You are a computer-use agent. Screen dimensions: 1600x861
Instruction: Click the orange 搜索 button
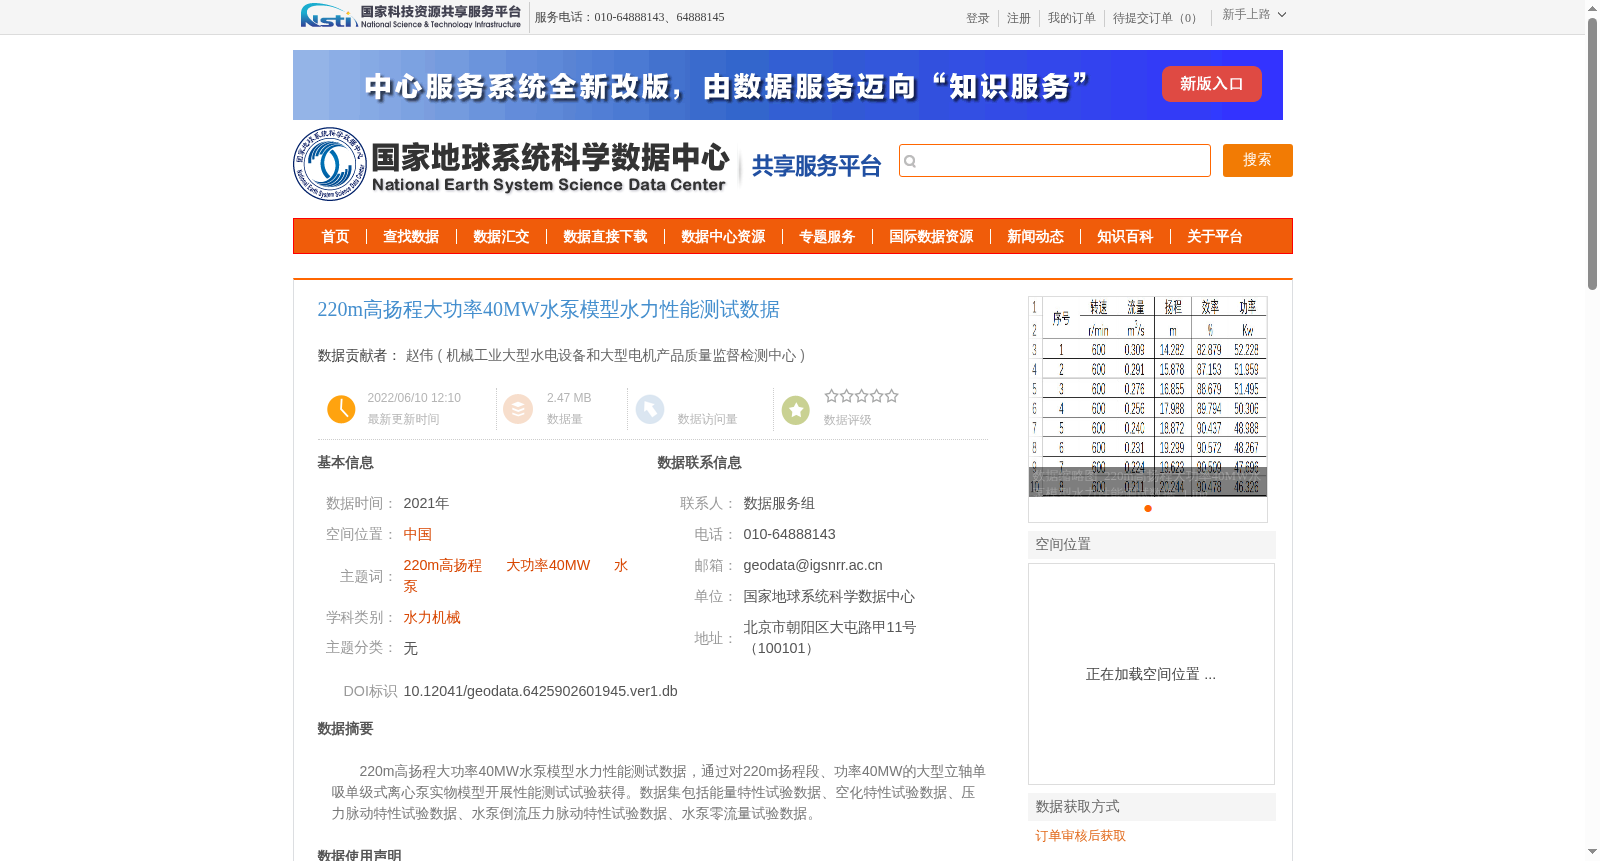coord(1257,160)
